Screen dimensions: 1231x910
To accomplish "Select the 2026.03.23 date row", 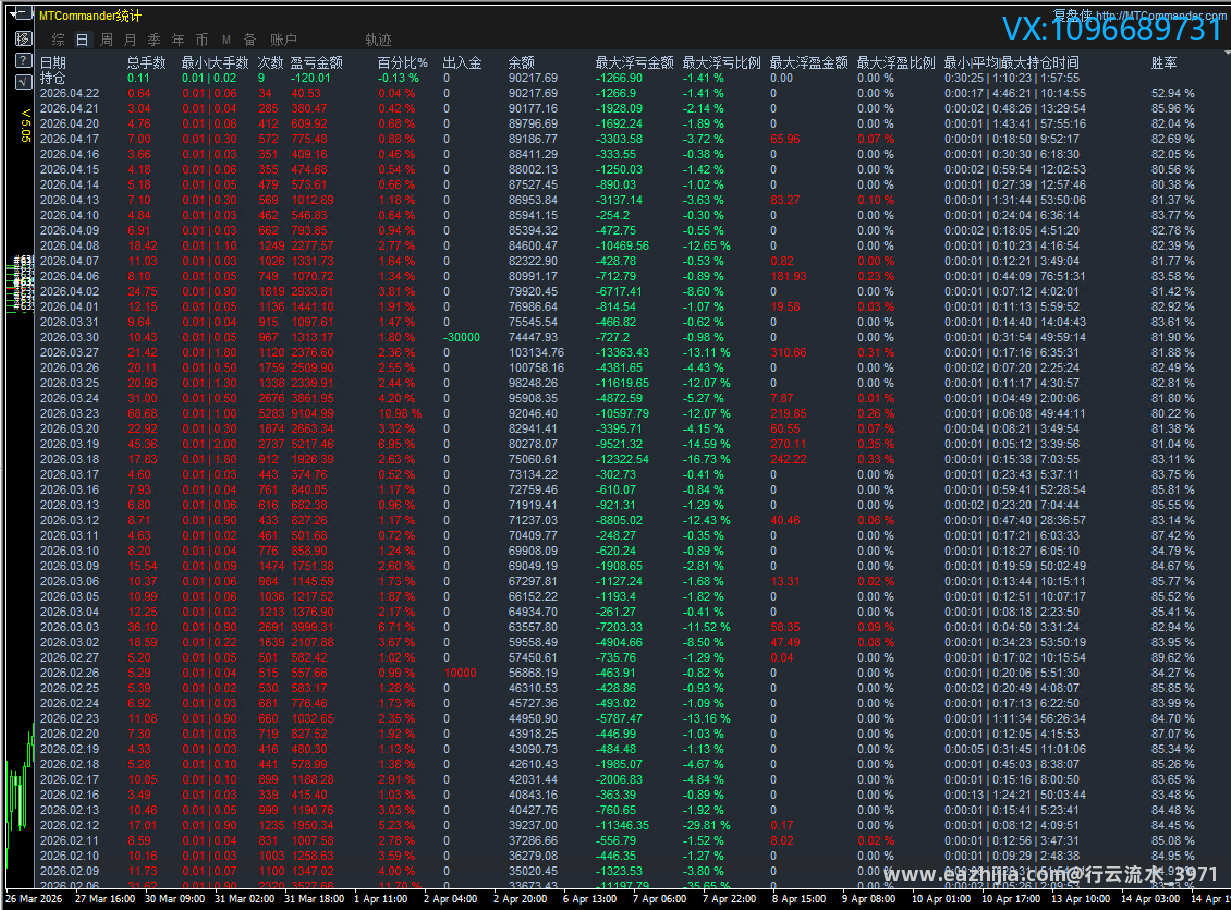I will (69, 413).
